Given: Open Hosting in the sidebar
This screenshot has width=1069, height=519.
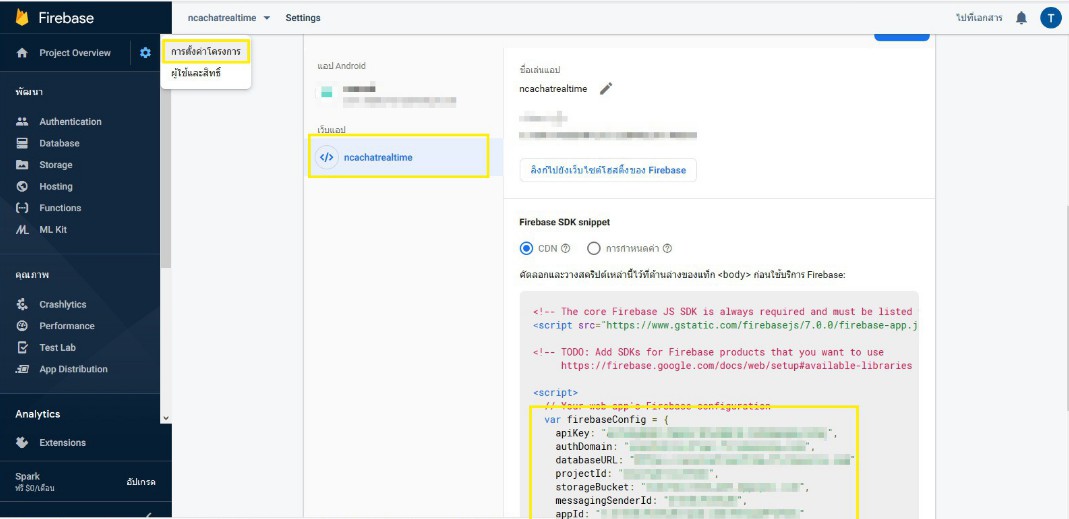Looking at the screenshot, I should tap(56, 186).
